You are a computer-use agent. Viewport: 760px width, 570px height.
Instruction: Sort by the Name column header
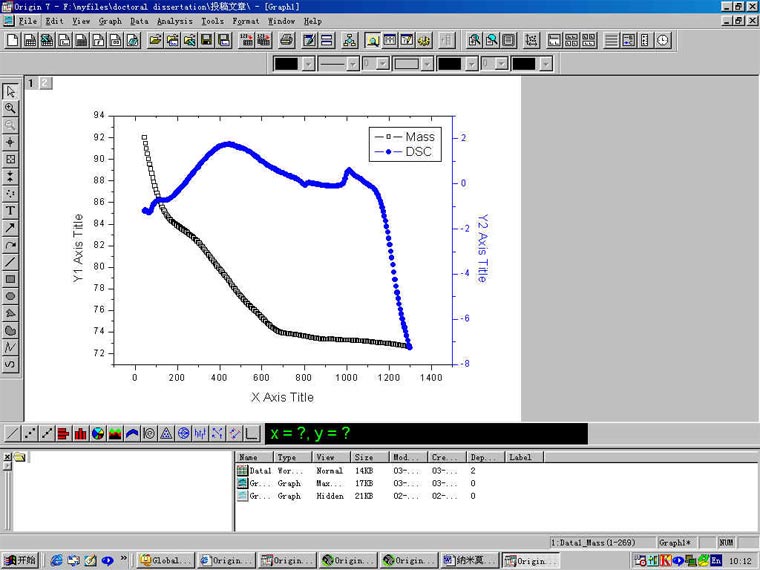pos(254,457)
